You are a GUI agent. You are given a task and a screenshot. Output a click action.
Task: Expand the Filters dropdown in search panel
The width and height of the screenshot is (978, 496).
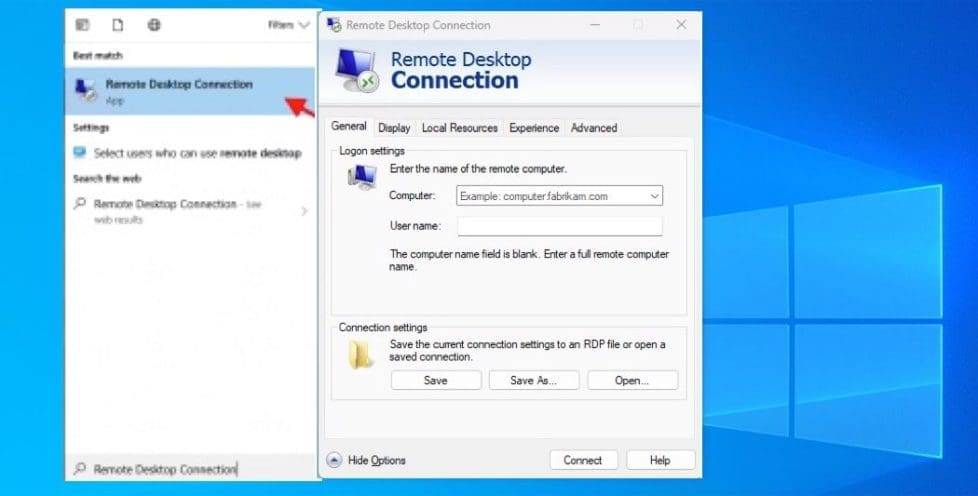point(289,25)
